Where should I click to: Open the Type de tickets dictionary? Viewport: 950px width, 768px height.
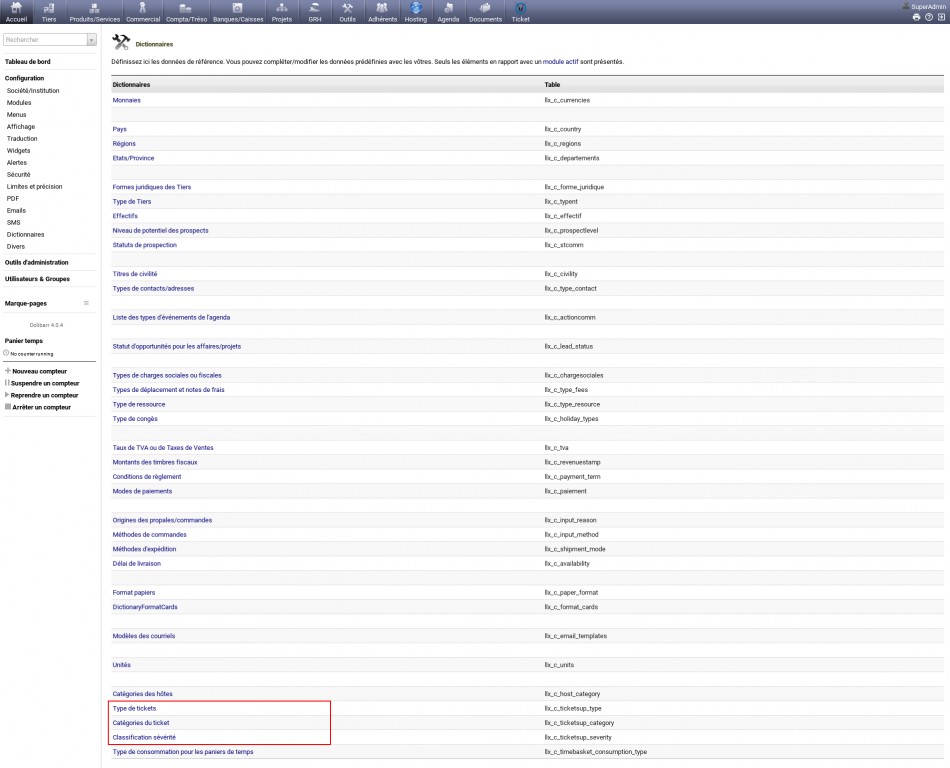tap(134, 708)
